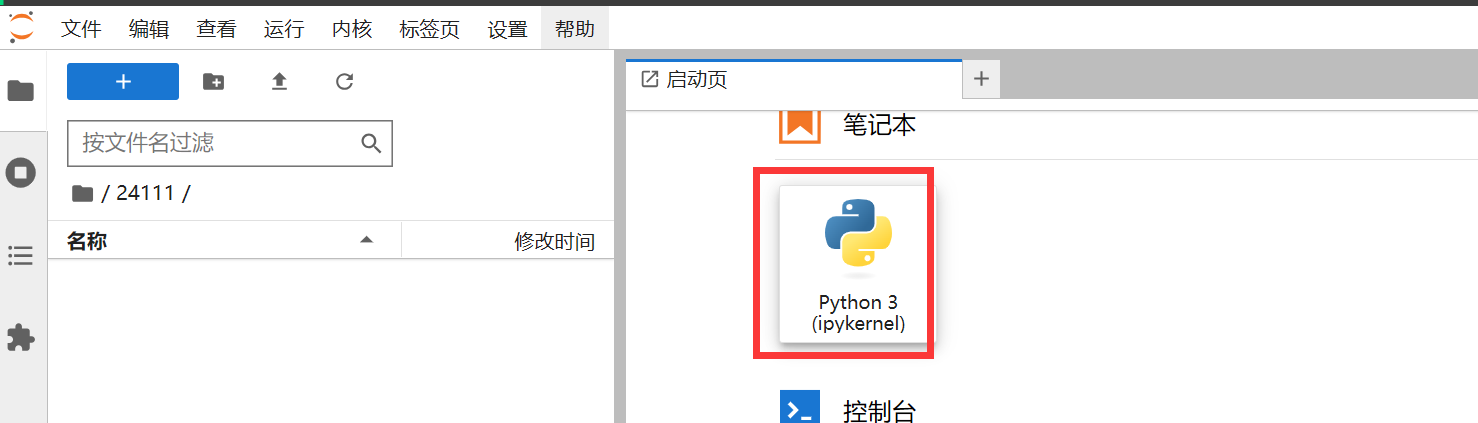This screenshot has width=1478, height=423.
Task: Open the file browser sidebar folder icon
Action: coord(21,91)
